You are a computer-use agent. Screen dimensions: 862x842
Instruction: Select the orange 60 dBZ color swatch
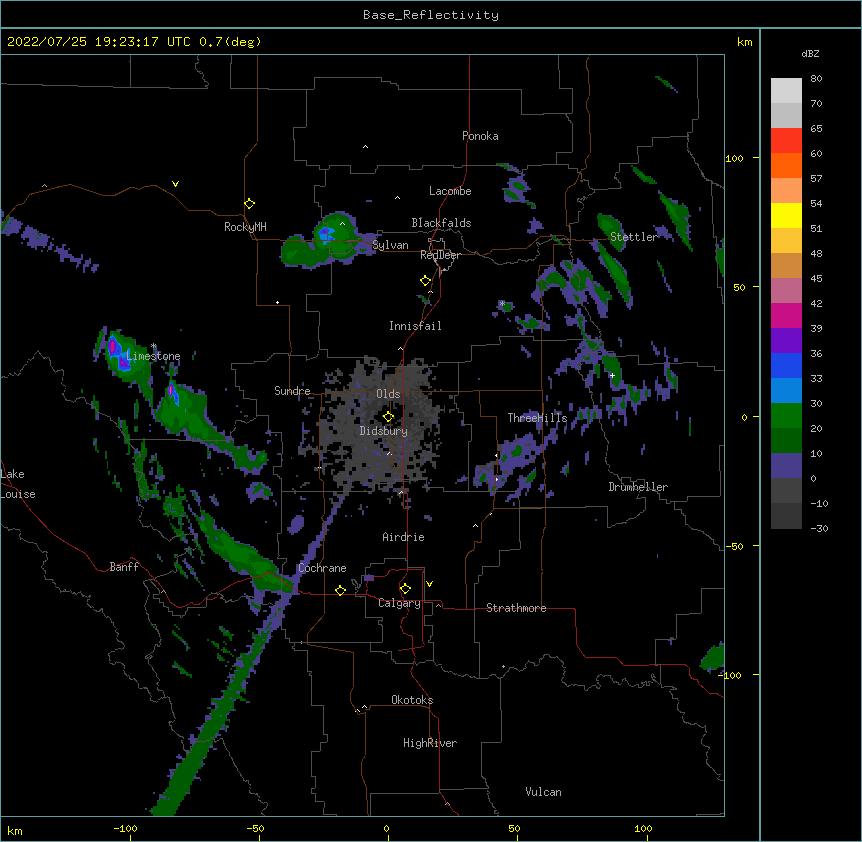coord(786,165)
